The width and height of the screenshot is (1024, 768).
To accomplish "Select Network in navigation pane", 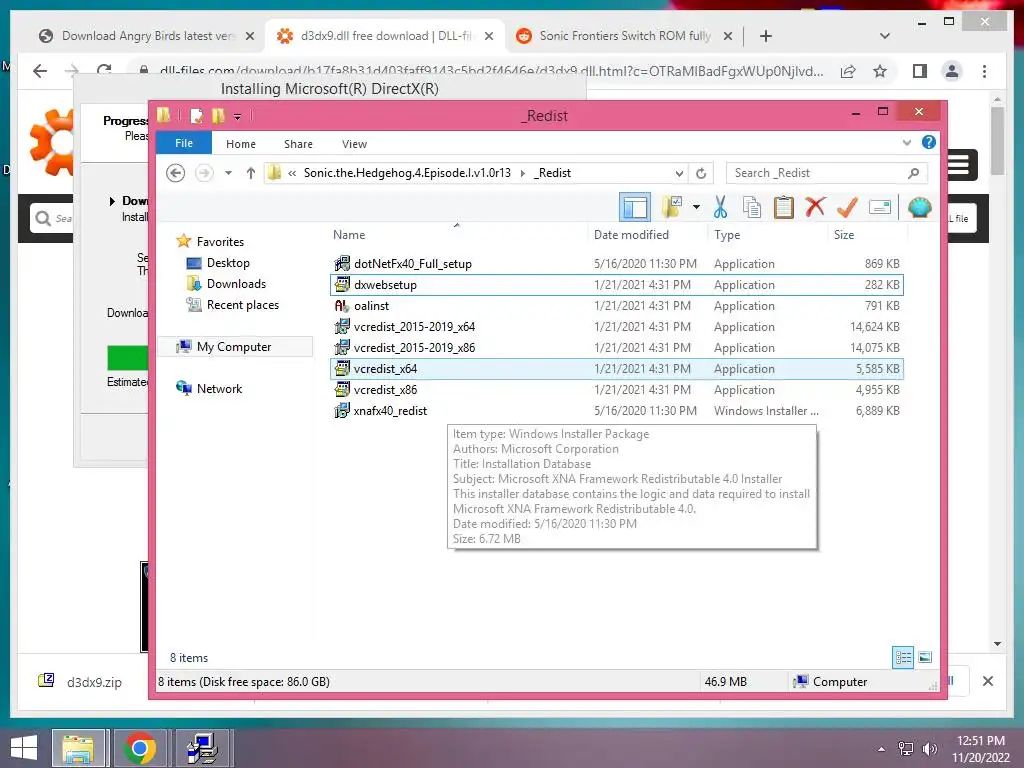I will (x=219, y=389).
